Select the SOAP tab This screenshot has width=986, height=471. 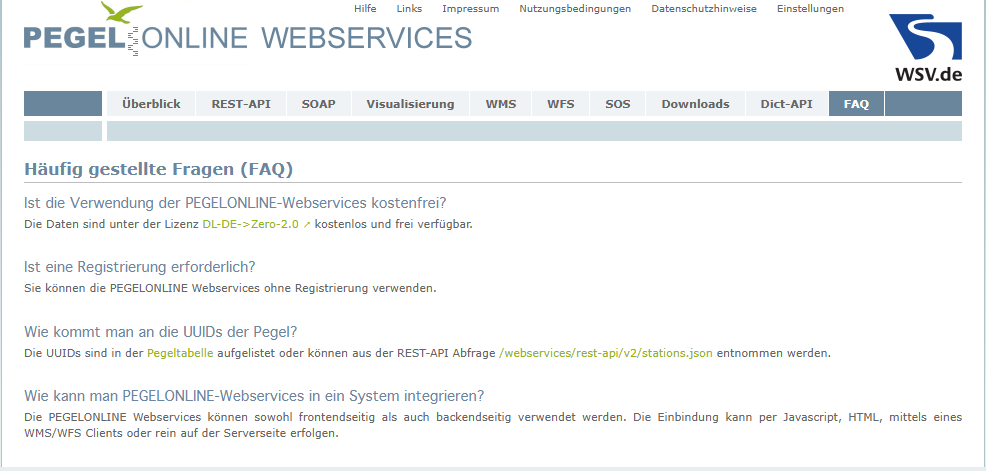pos(318,104)
